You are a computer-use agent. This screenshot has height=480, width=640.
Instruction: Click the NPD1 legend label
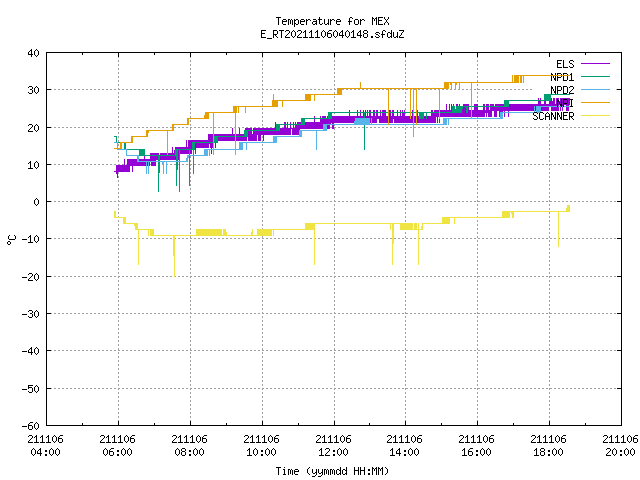pyautogui.click(x=562, y=77)
